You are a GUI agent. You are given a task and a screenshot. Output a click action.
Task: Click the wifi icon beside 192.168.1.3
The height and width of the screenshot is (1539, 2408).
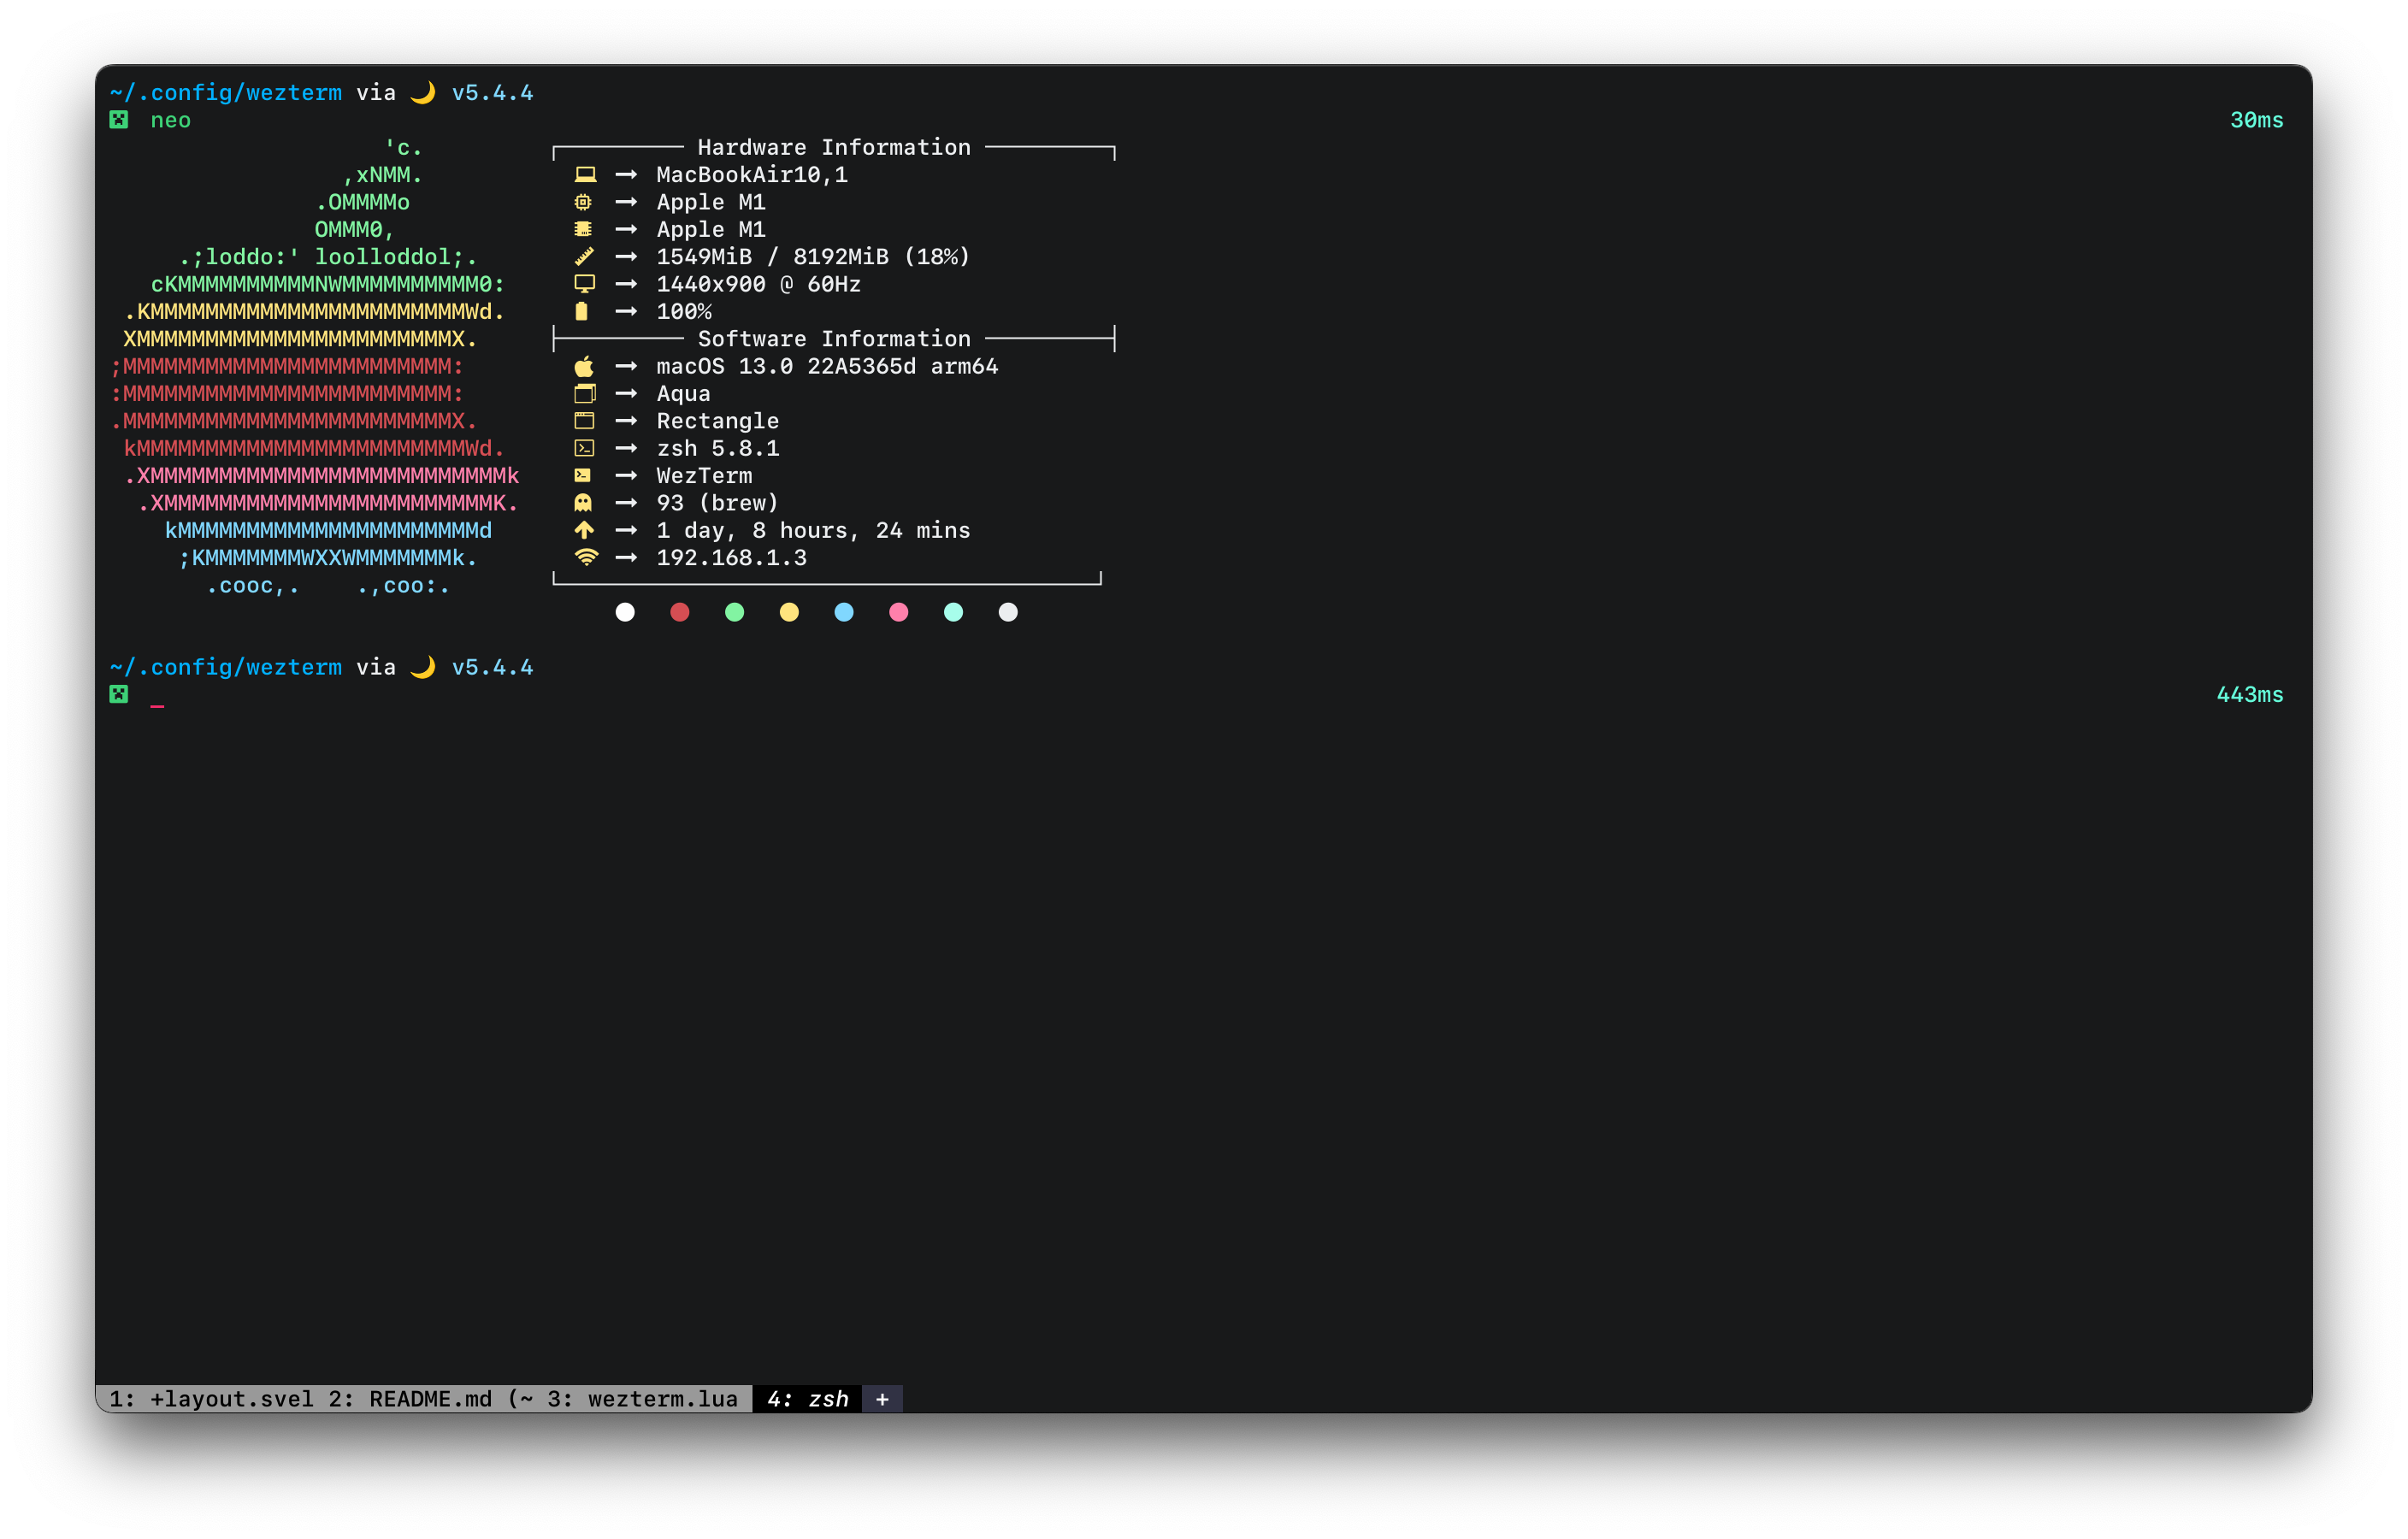(x=586, y=557)
